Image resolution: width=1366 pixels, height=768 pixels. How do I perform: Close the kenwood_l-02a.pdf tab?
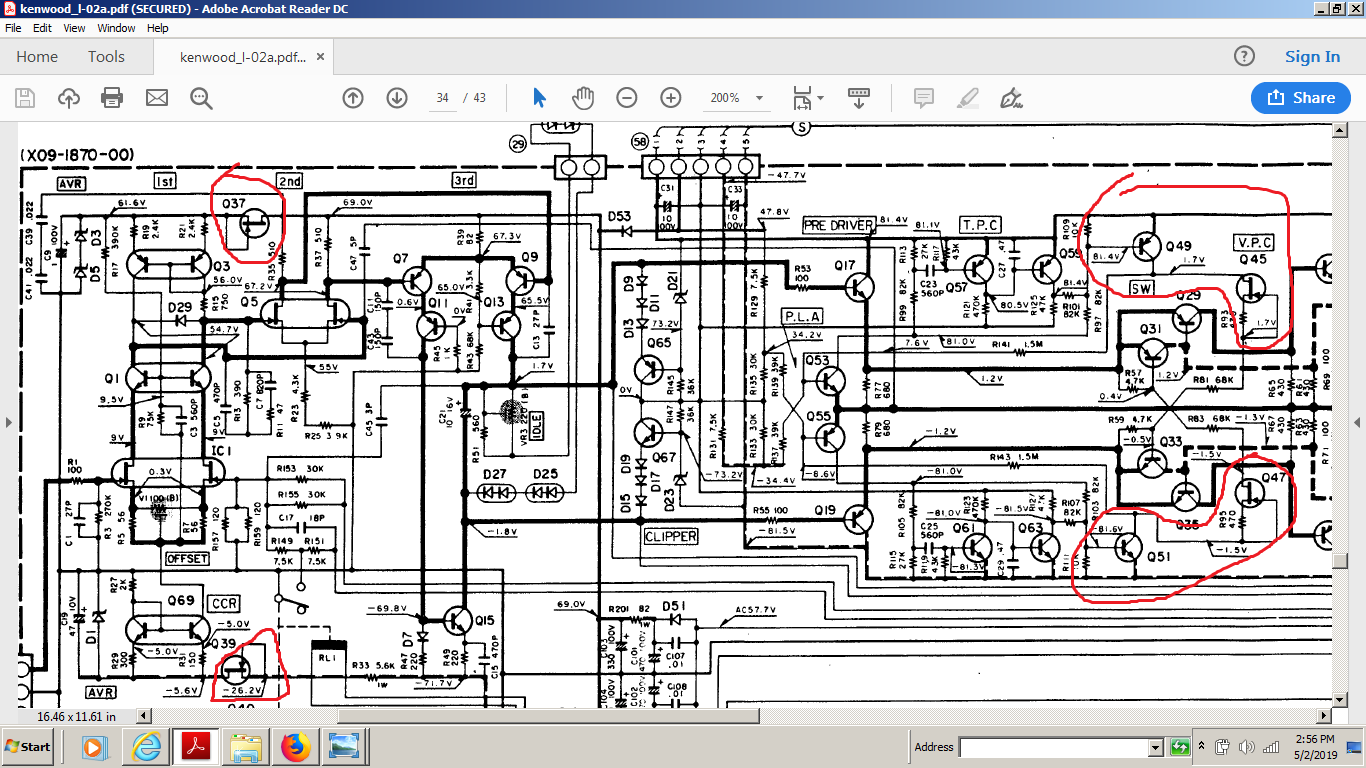pos(321,57)
